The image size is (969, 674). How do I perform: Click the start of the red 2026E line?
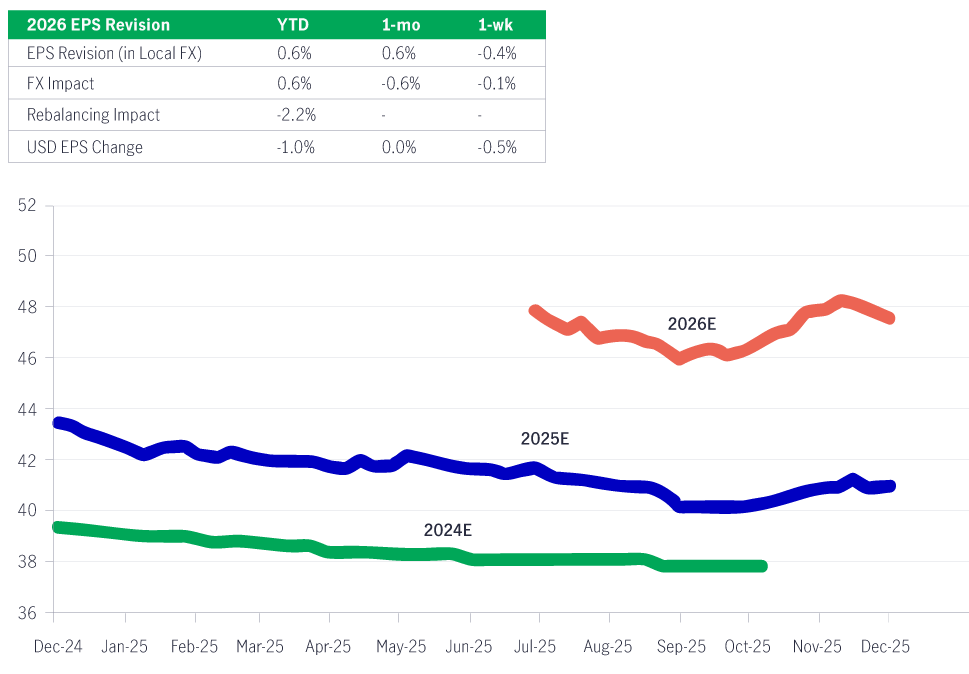[535, 310]
